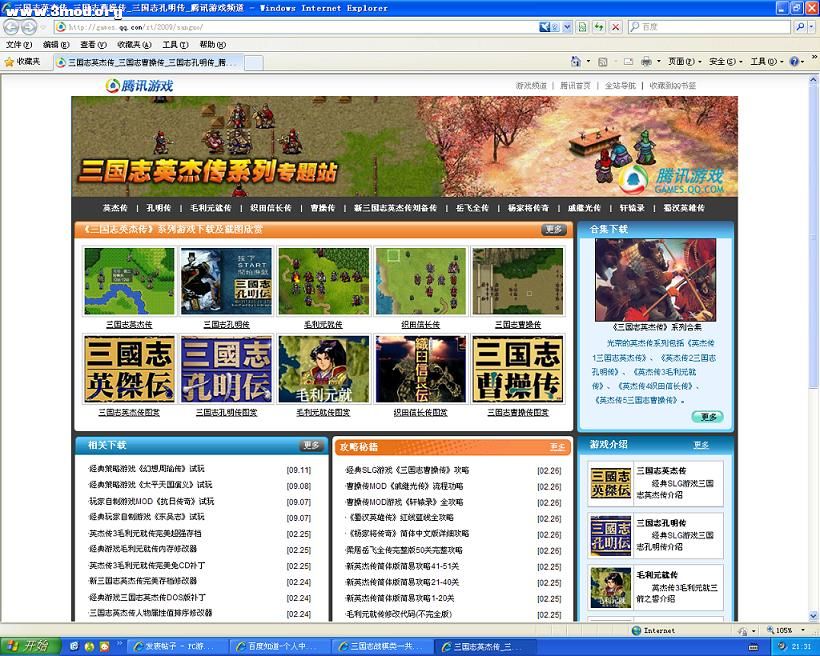Open the 105% zoom level control
The width and height of the screenshot is (820, 656).
(x=780, y=630)
